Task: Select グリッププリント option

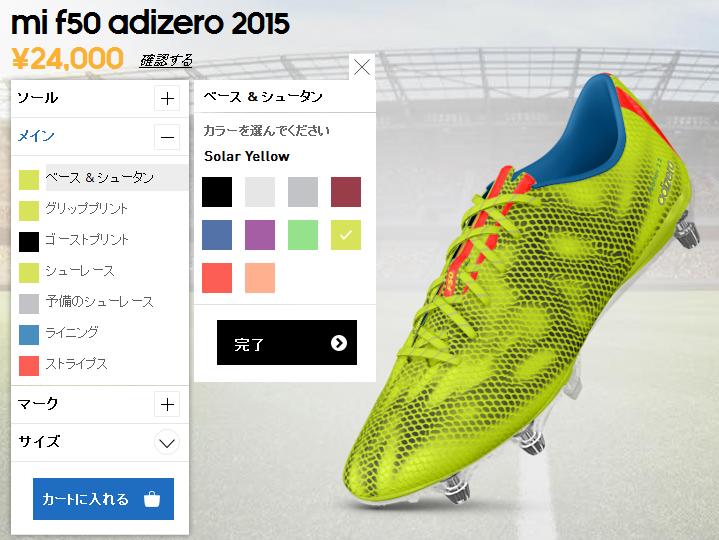Action: (x=86, y=209)
